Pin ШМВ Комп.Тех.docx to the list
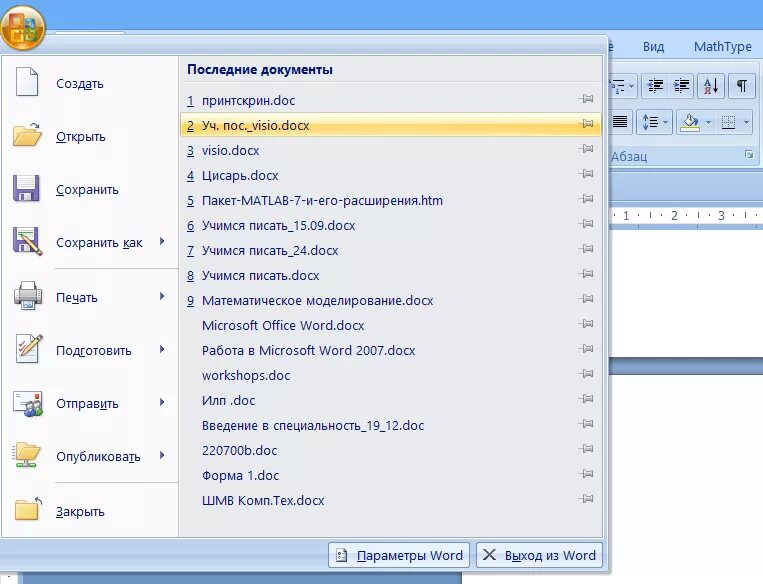Viewport: 763px width, 584px height. [587, 498]
